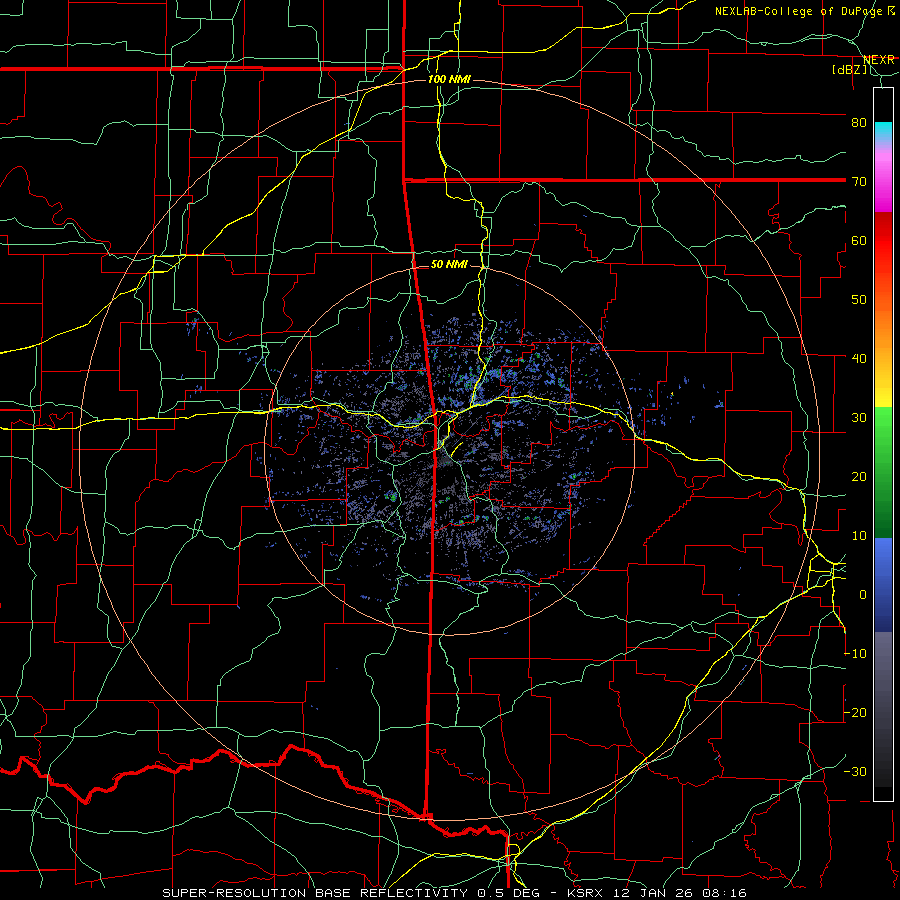The width and height of the screenshot is (900, 900).
Task: Click the 20 value on the dBZ scale
Action: [x=859, y=476]
